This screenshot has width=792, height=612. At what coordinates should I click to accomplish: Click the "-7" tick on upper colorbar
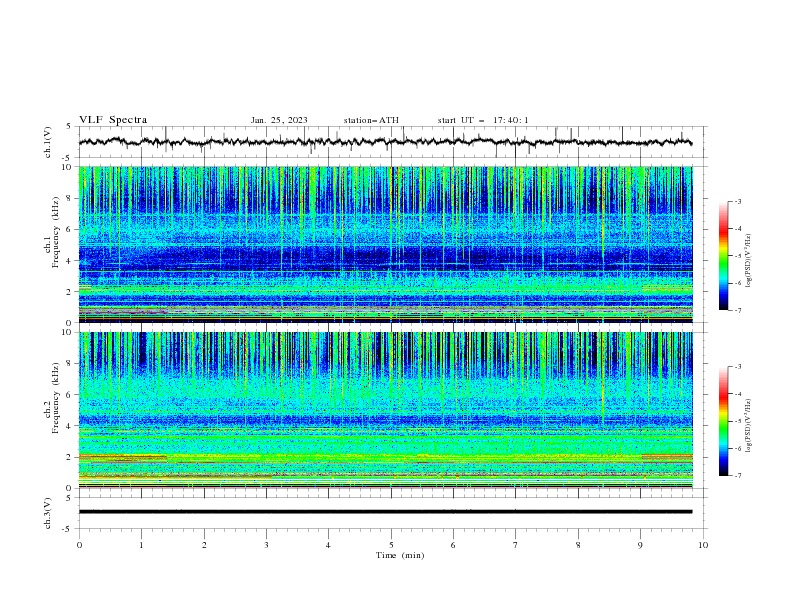738,311
